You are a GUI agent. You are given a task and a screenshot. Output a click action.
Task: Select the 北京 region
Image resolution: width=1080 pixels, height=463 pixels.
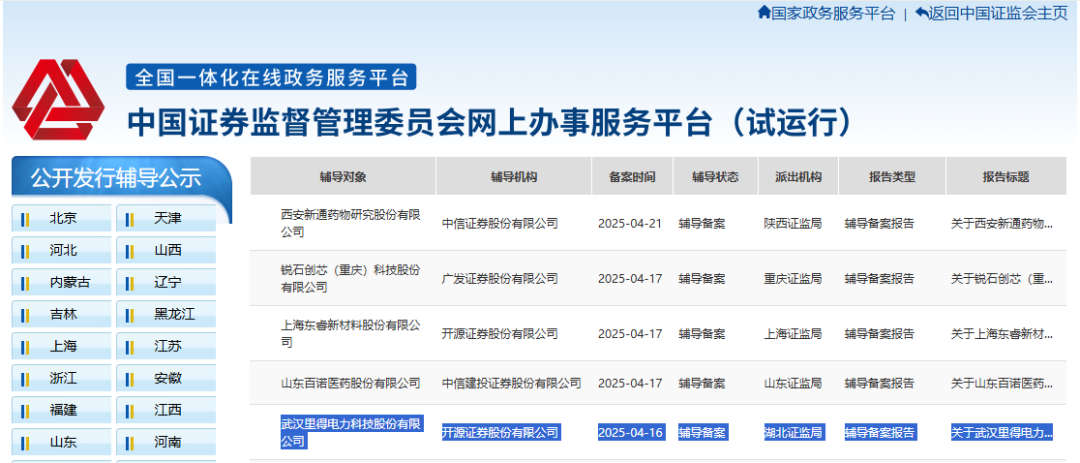pos(61,218)
